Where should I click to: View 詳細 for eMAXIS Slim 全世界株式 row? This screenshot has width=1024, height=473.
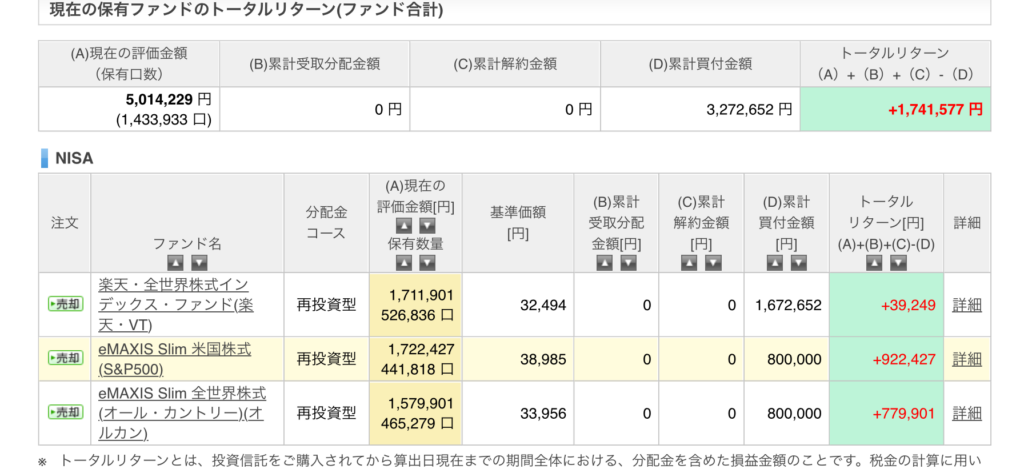(x=966, y=412)
